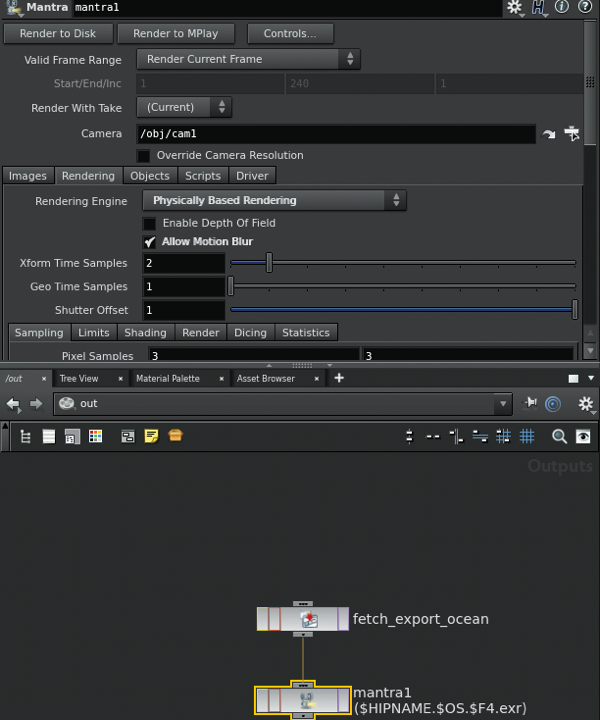Click Render to MPlay button
This screenshot has height=720, width=600.
tap(176, 34)
